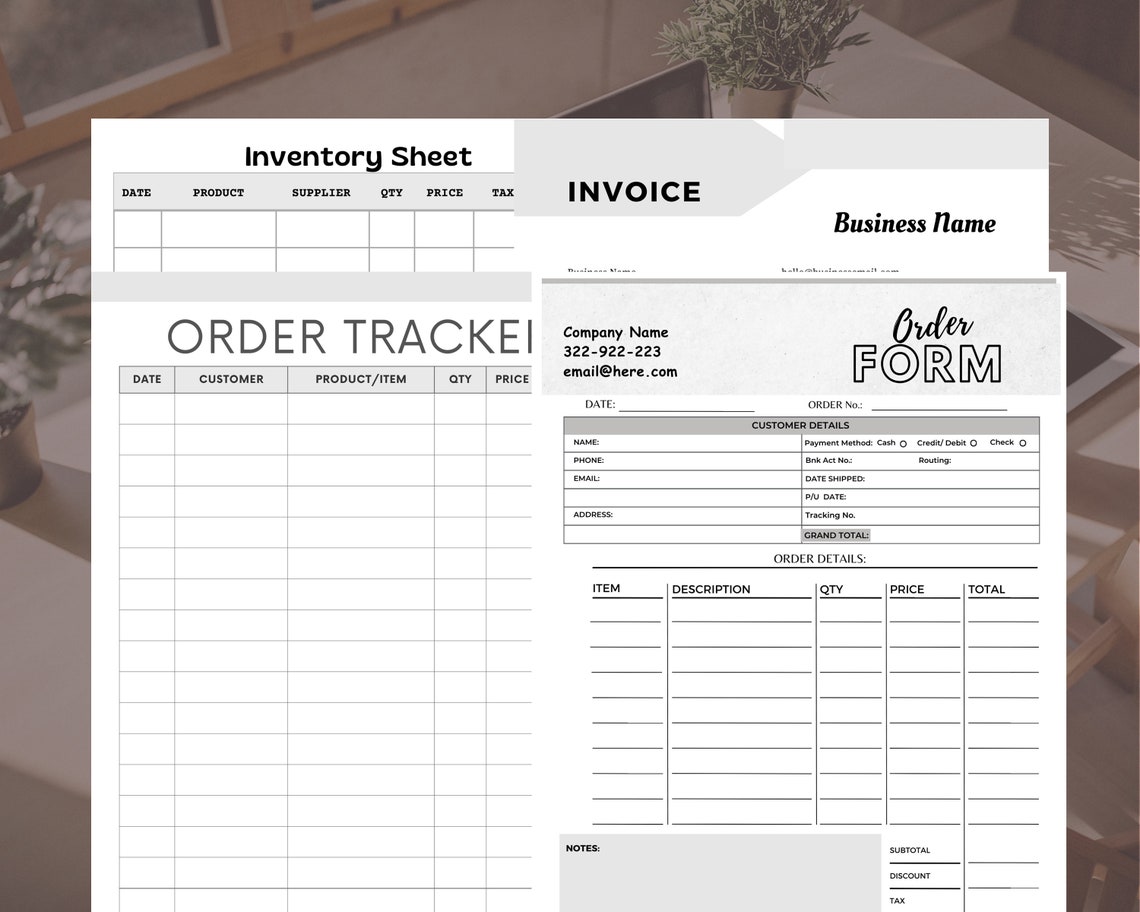Viewport: 1140px width, 912px height.
Task: Select the Check payment method radio button
Action: tap(1025, 442)
